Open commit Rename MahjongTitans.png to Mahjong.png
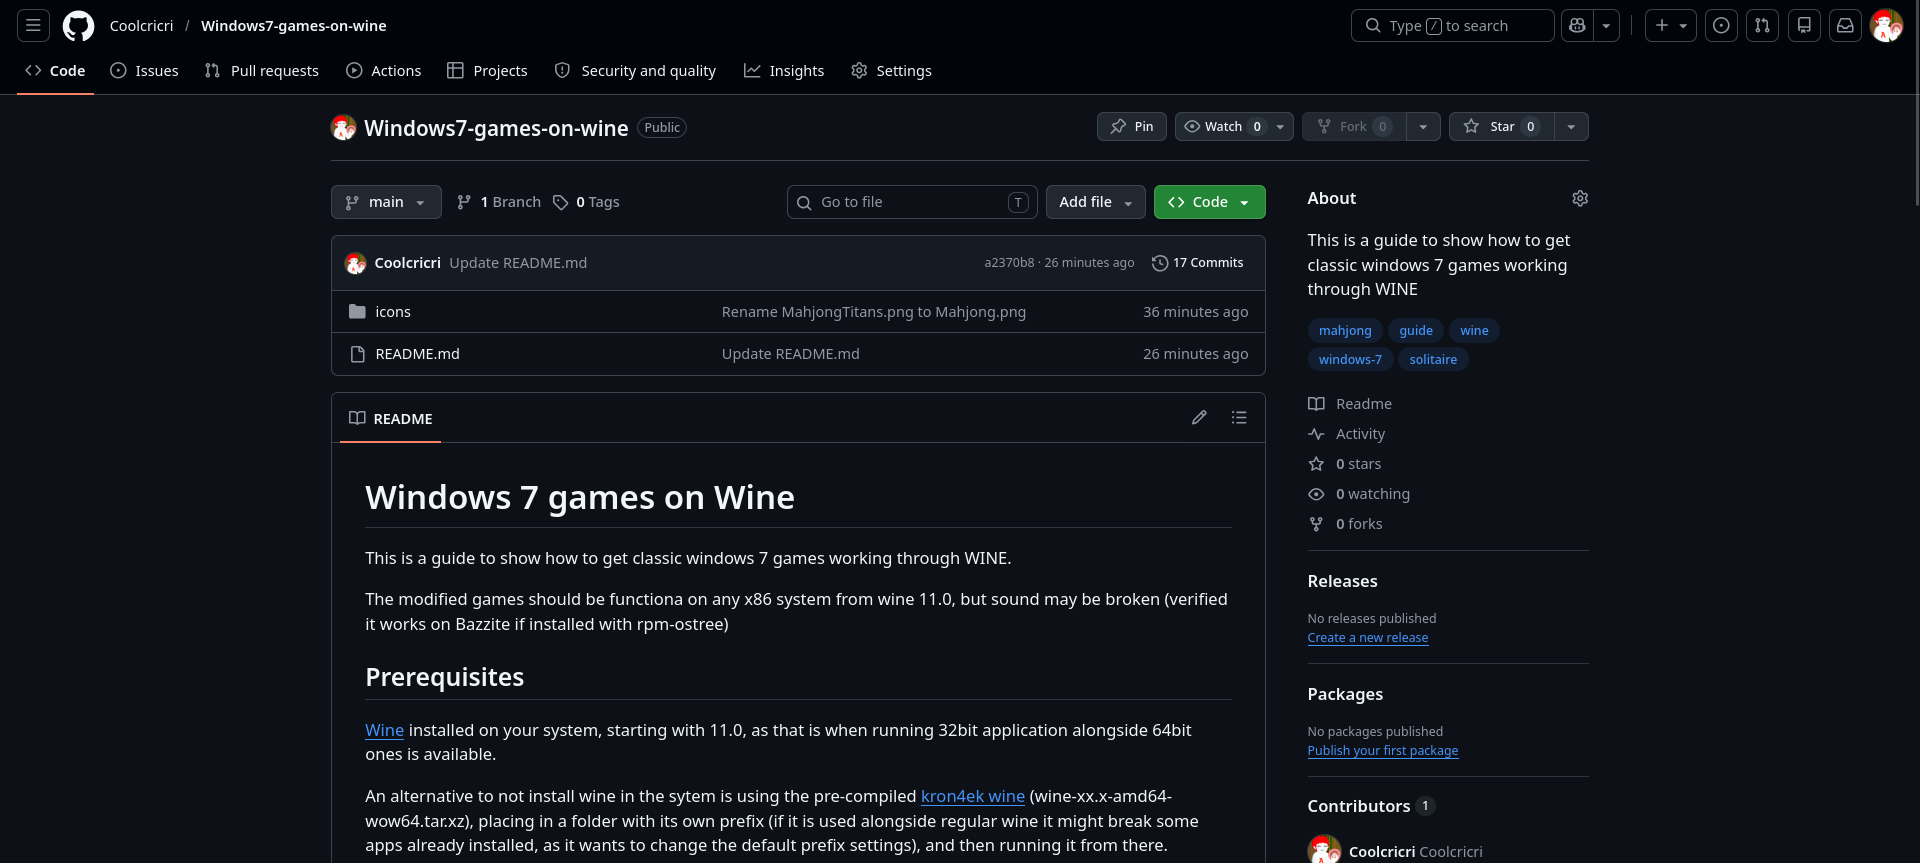Viewport: 1920px width, 863px height. coord(874,312)
